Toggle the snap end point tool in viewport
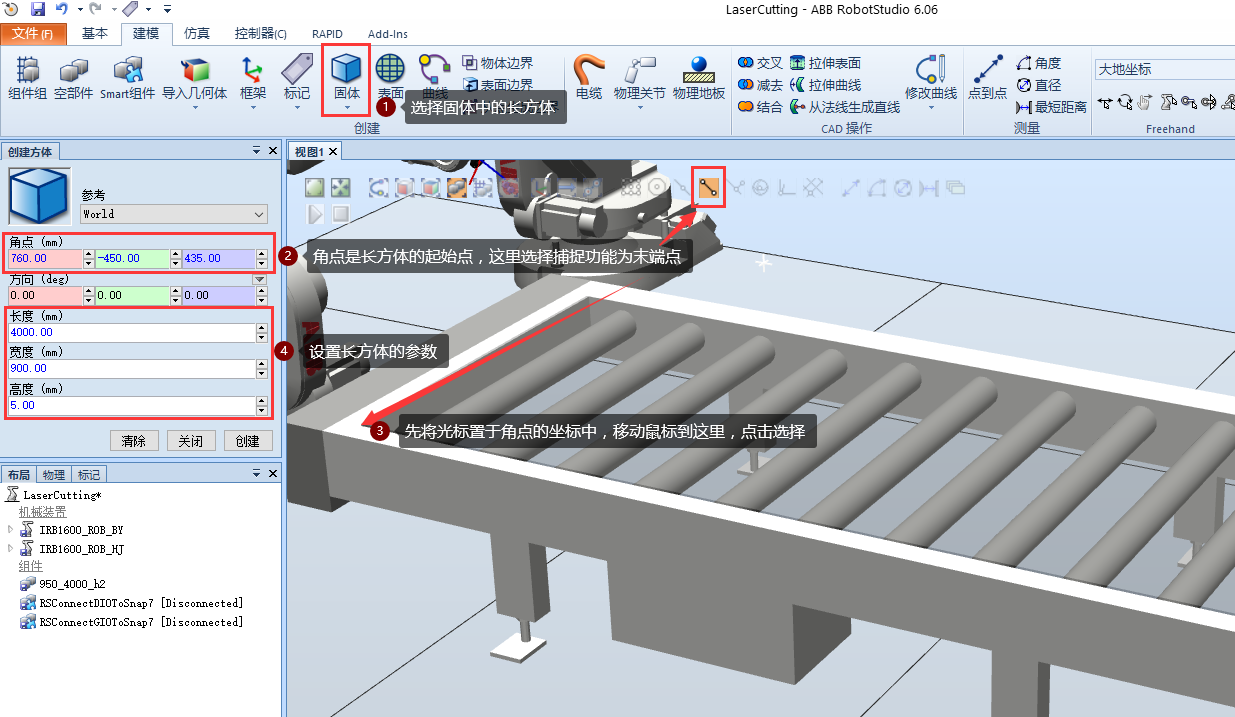This screenshot has width=1235, height=717. tap(708, 187)
